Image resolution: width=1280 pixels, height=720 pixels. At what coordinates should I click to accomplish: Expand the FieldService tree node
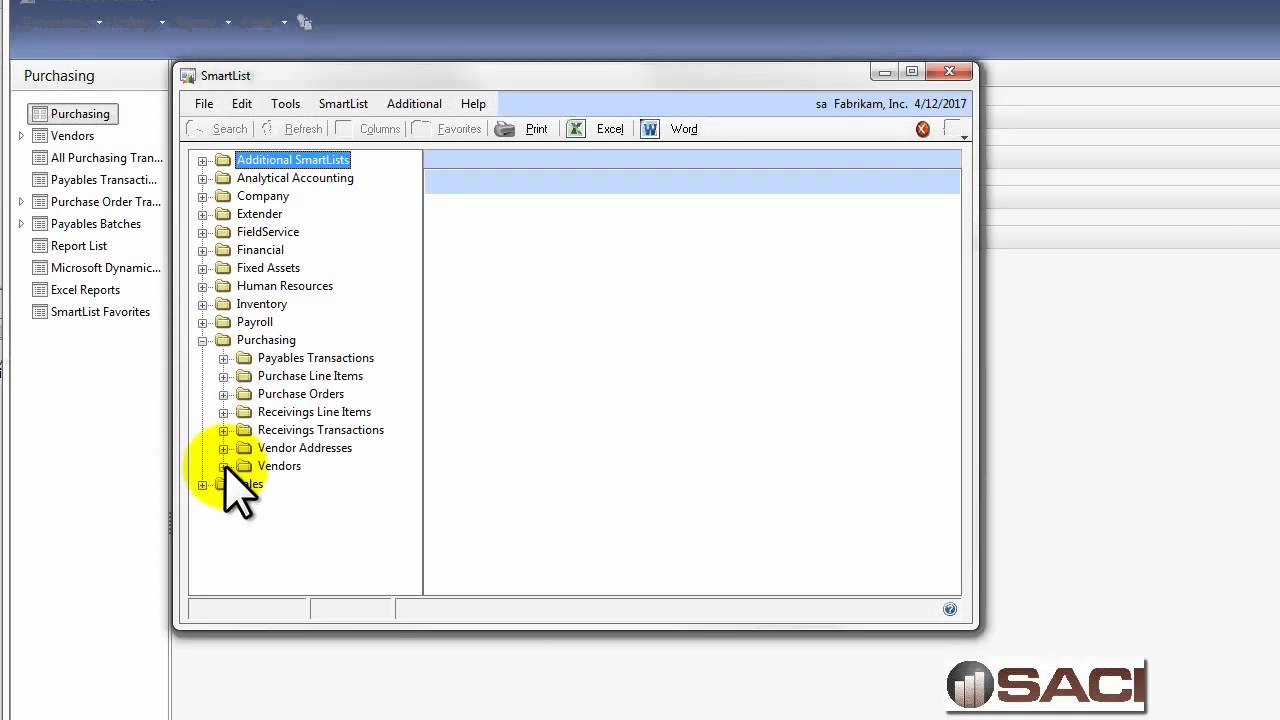[203, 233]
